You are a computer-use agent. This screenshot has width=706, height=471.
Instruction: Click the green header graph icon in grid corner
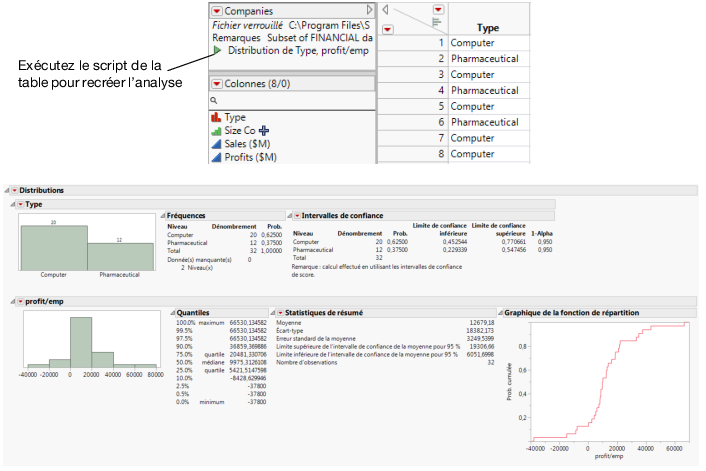(436, 22)
